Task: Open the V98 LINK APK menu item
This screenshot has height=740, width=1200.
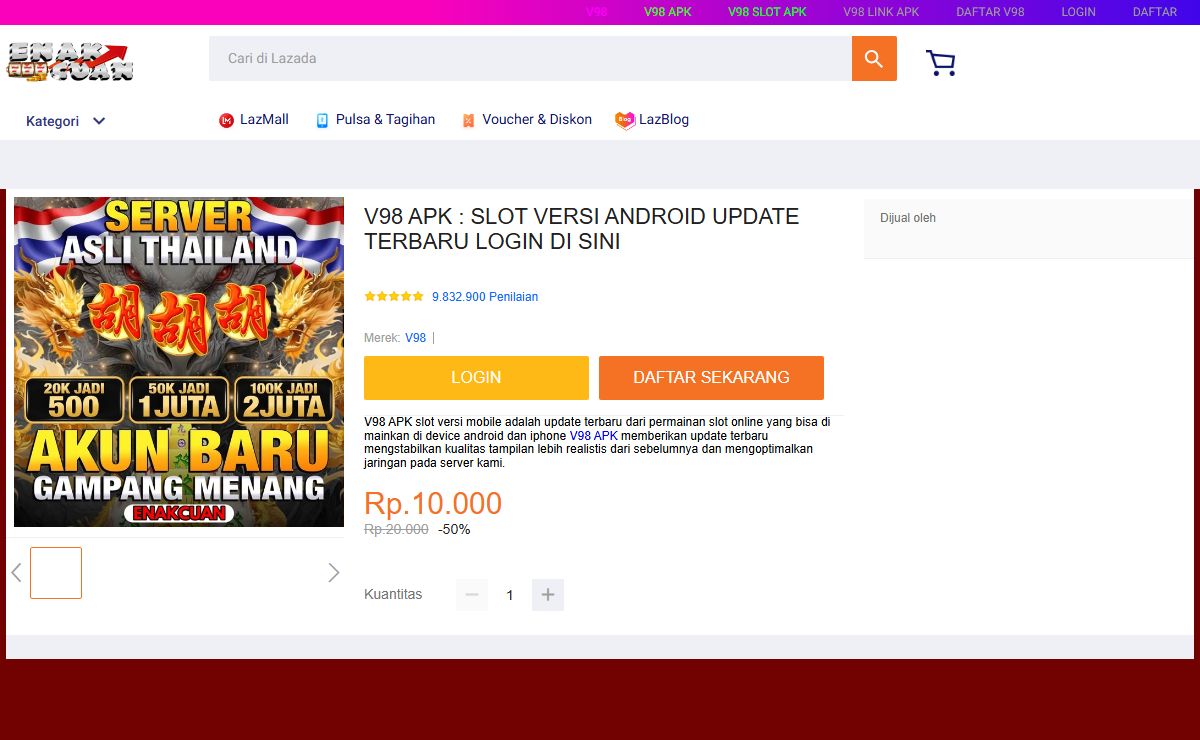Action: click(x=881, y=12)
